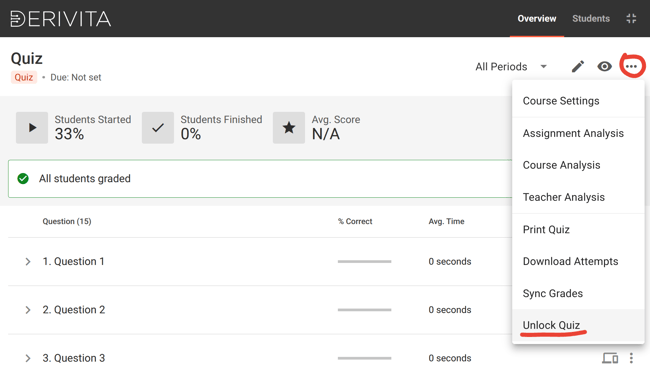Click the pencil edit quiz icon
The width and height of the screenshot is (650, 365).
tap(578, 66)
